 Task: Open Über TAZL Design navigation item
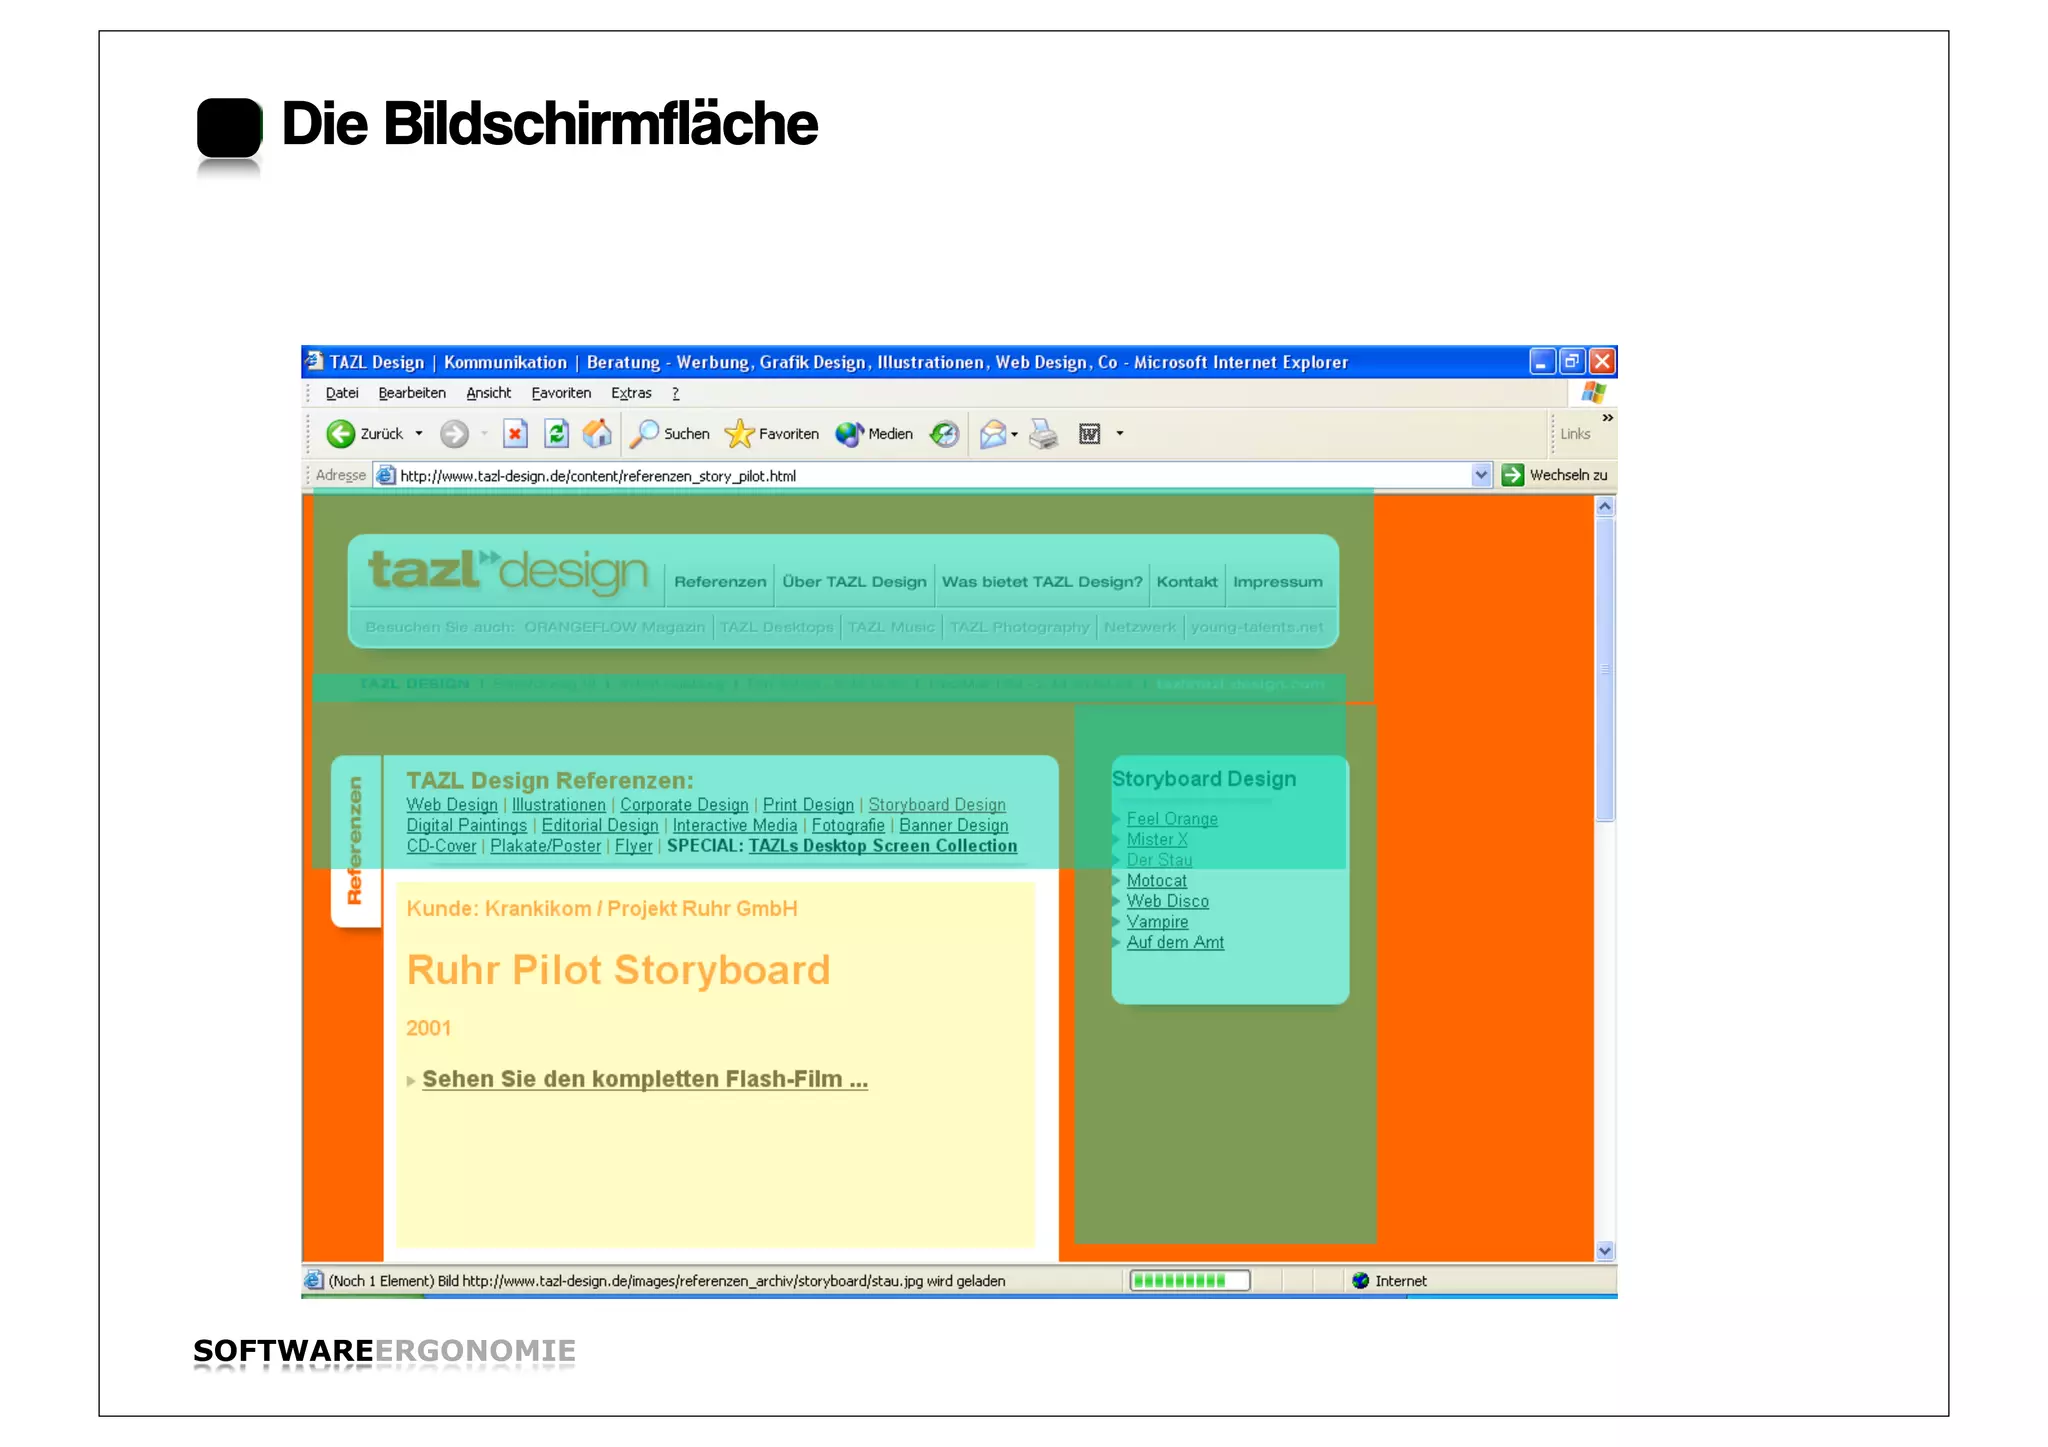point(854,582)
